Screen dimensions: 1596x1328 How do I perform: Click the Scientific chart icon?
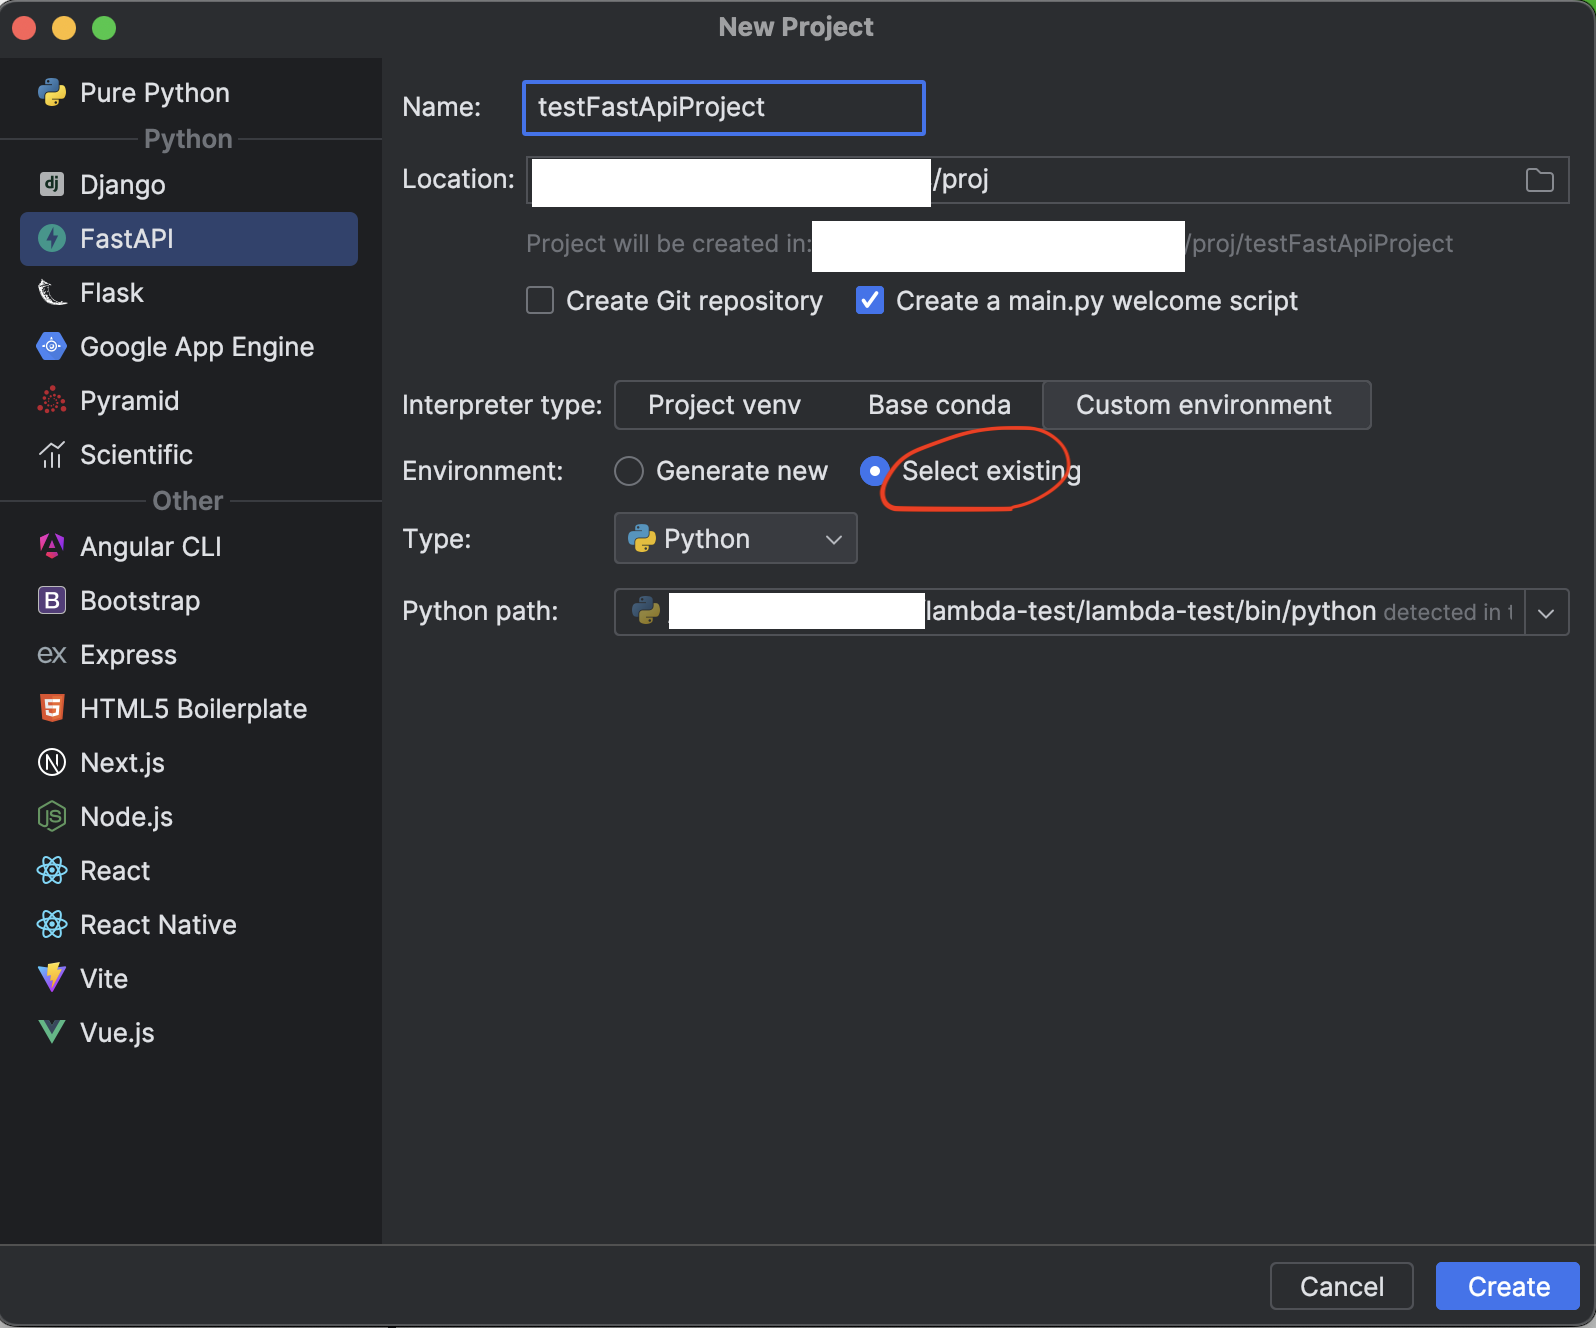(x=52, y=455)
